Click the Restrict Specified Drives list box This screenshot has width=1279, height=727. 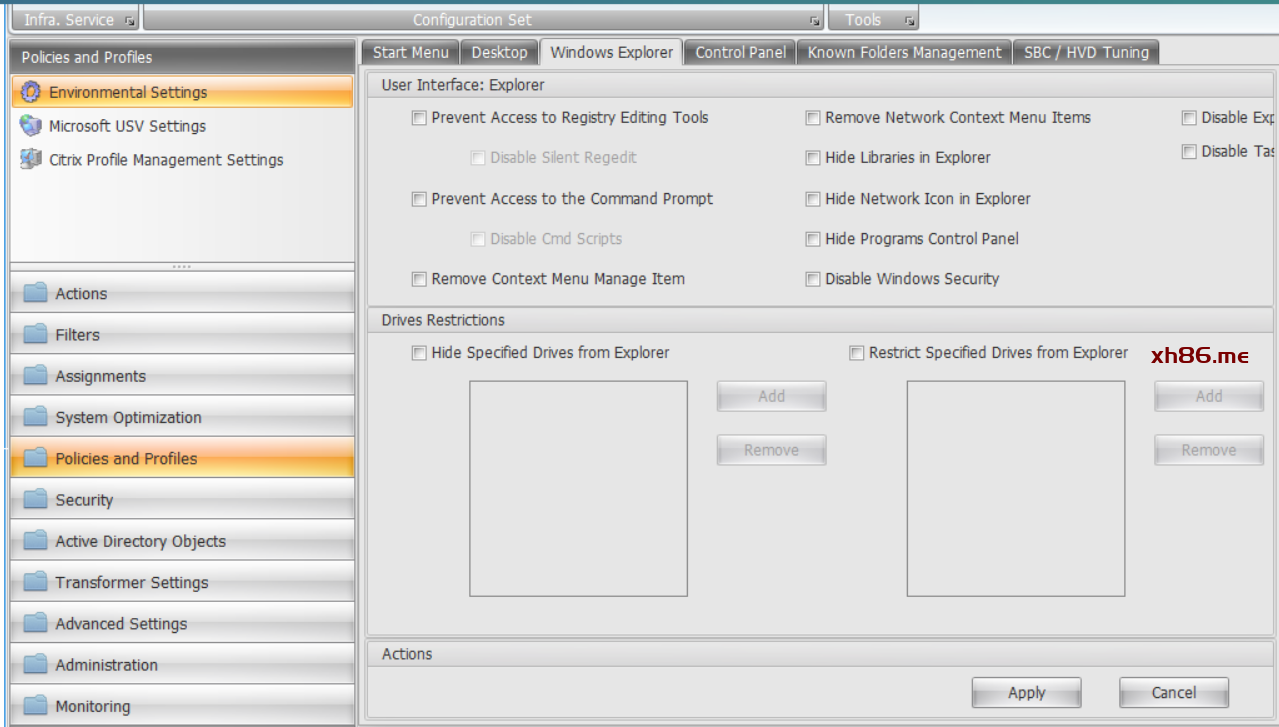(x=1015, y=488)
